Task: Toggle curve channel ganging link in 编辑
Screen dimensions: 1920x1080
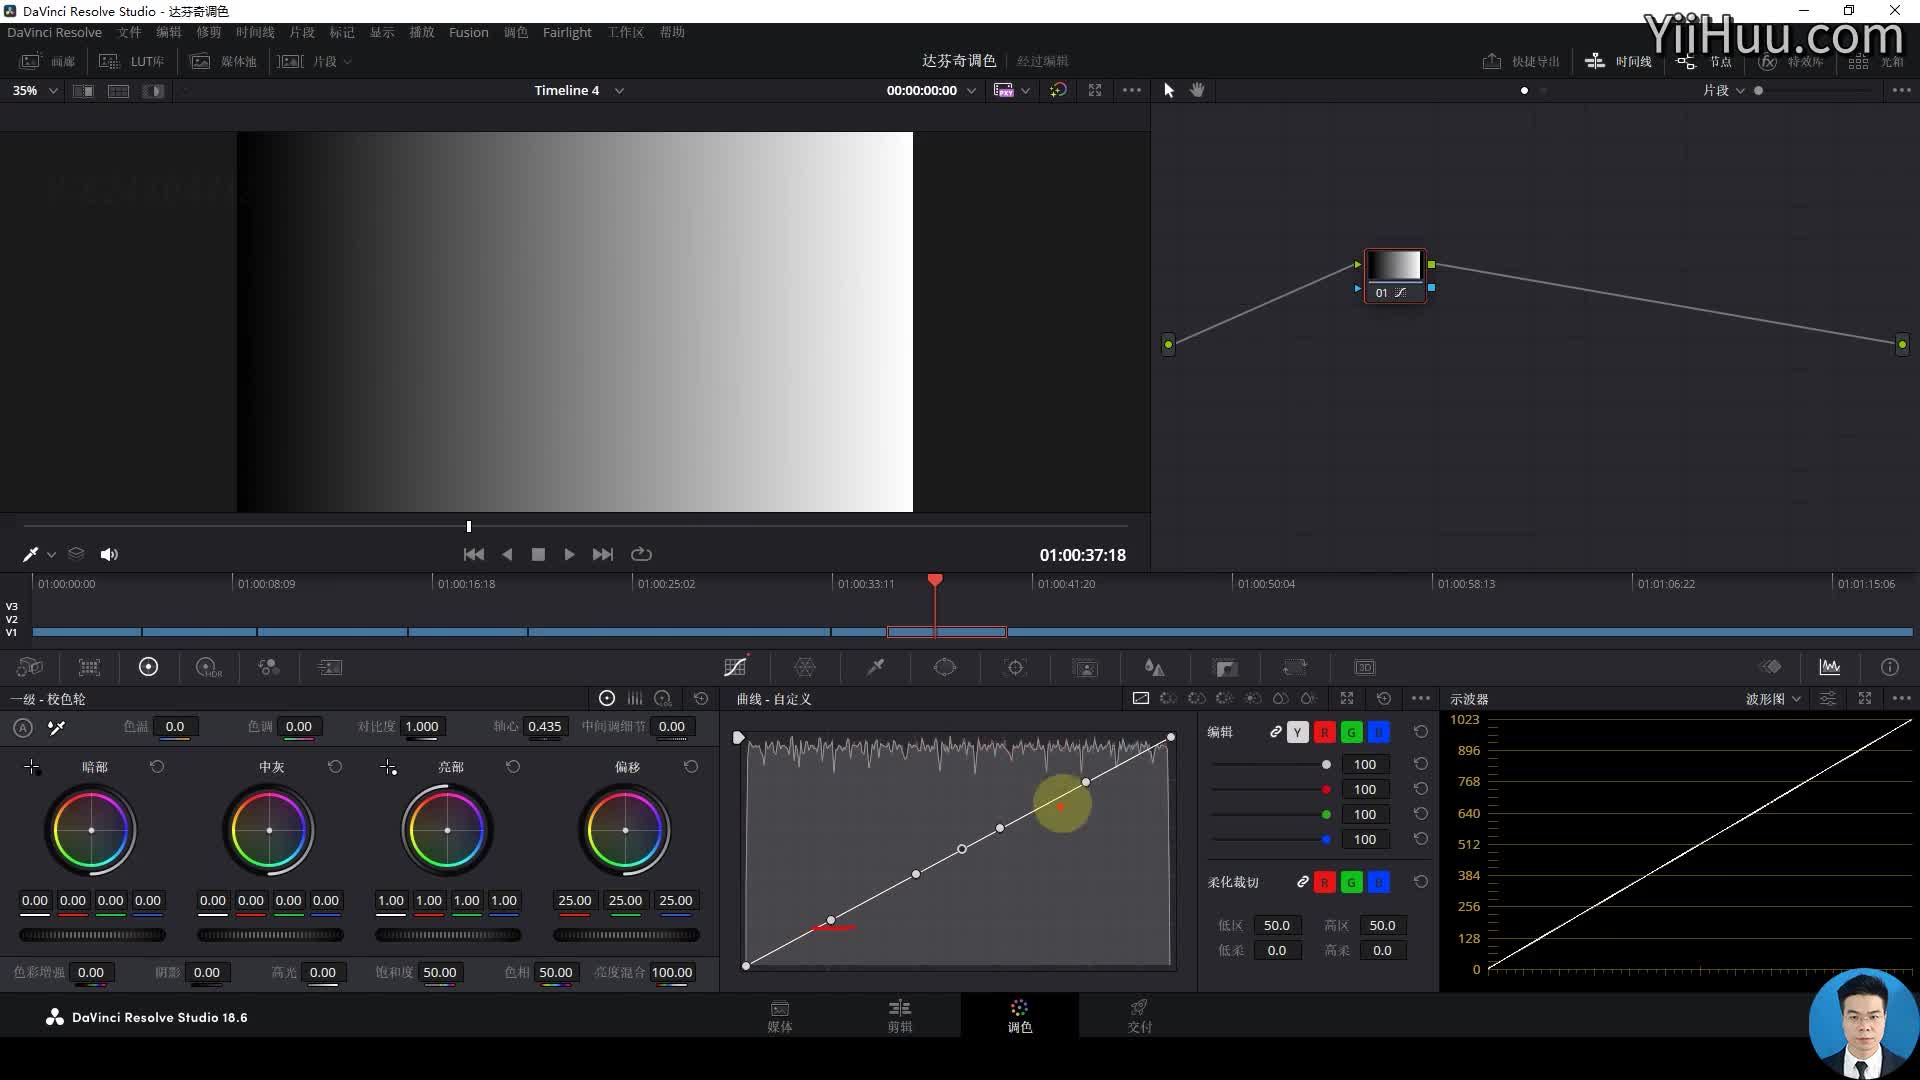Action: point(1275,732)
